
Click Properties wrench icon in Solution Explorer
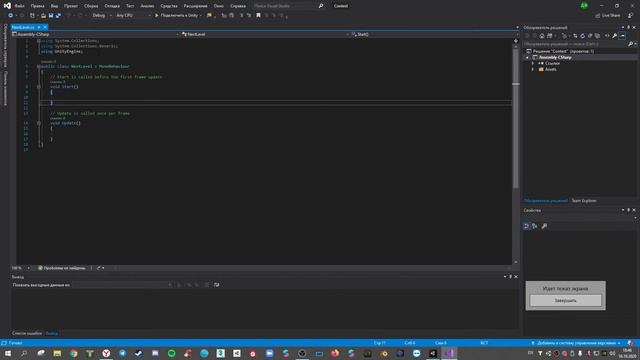[x=614, y=36]
